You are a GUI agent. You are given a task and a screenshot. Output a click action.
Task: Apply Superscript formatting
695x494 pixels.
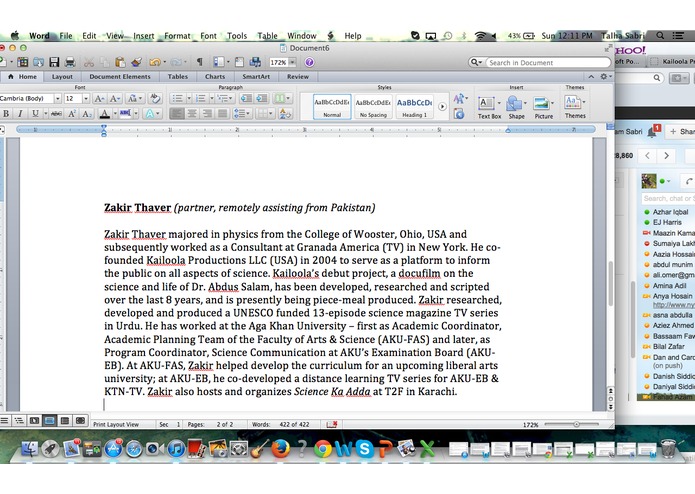72,114
